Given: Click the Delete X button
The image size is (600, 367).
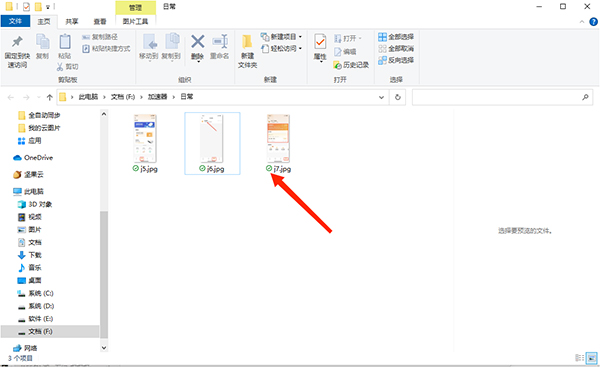Looking at the screenshot, I should (197, 47).
